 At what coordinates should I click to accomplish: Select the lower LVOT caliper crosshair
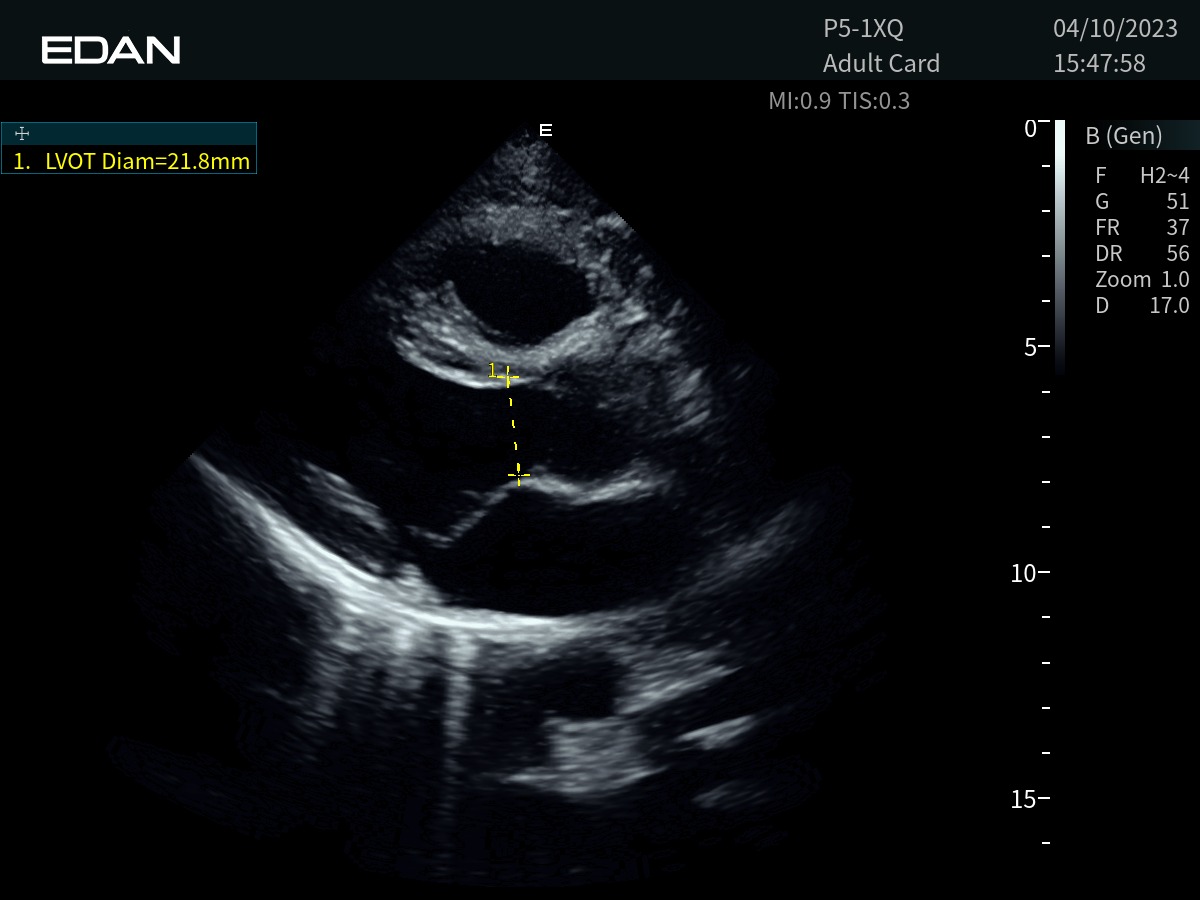click(518, 475)
